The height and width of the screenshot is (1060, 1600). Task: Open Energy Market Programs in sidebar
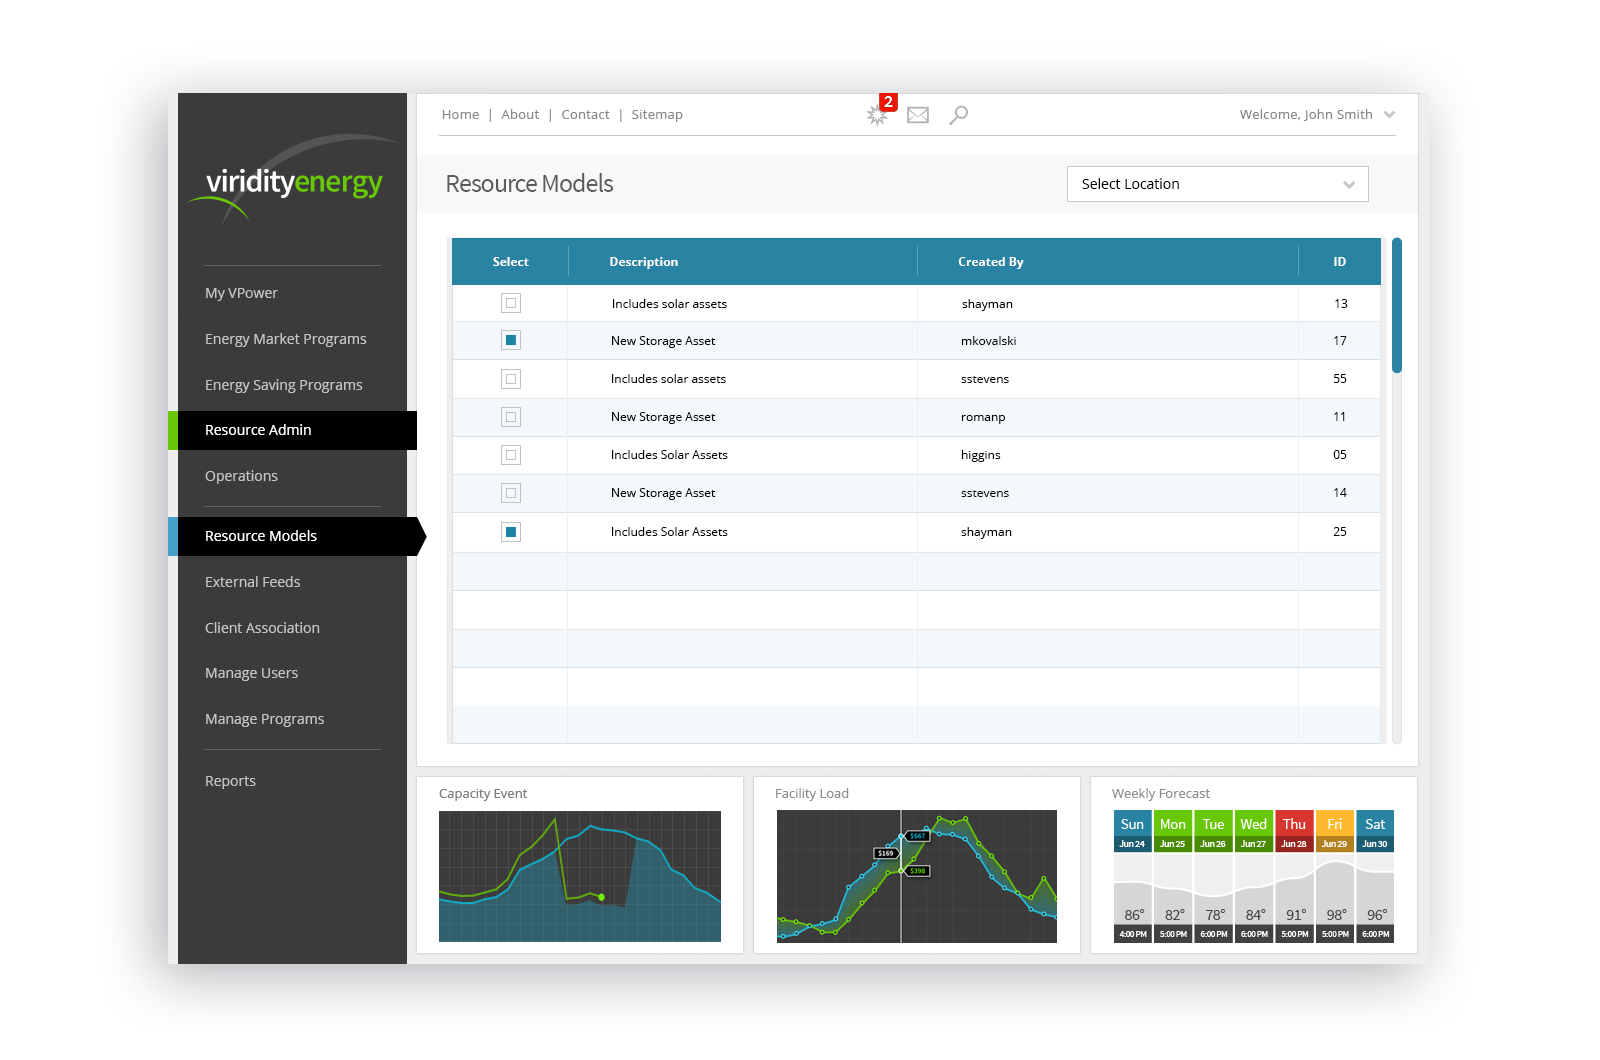(285, 339)
